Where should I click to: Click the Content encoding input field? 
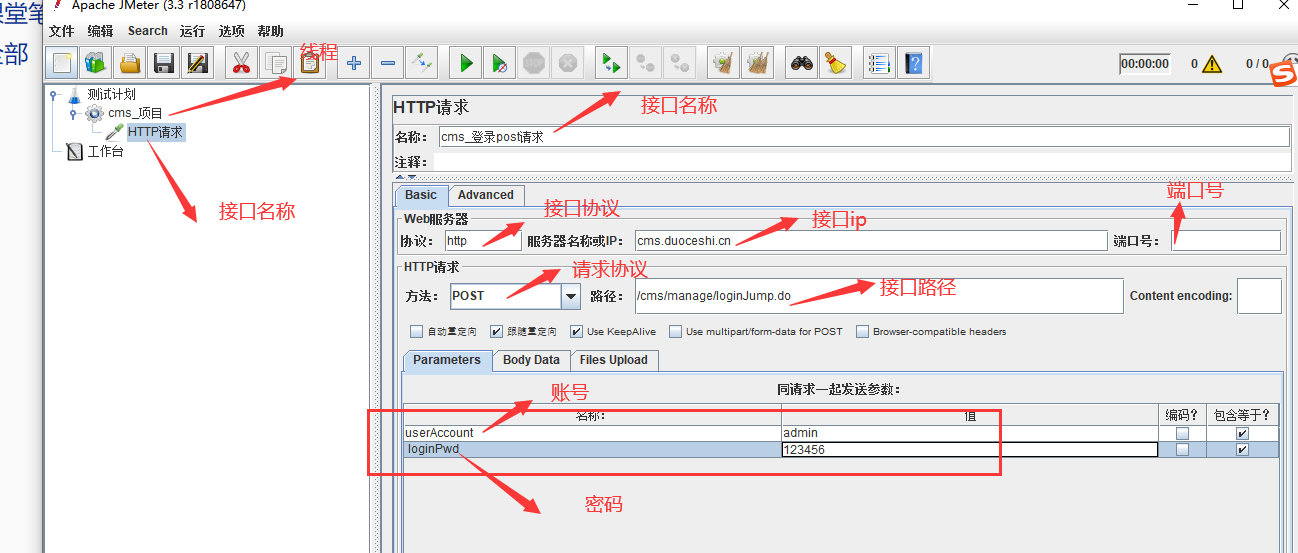click(1259, 296)
